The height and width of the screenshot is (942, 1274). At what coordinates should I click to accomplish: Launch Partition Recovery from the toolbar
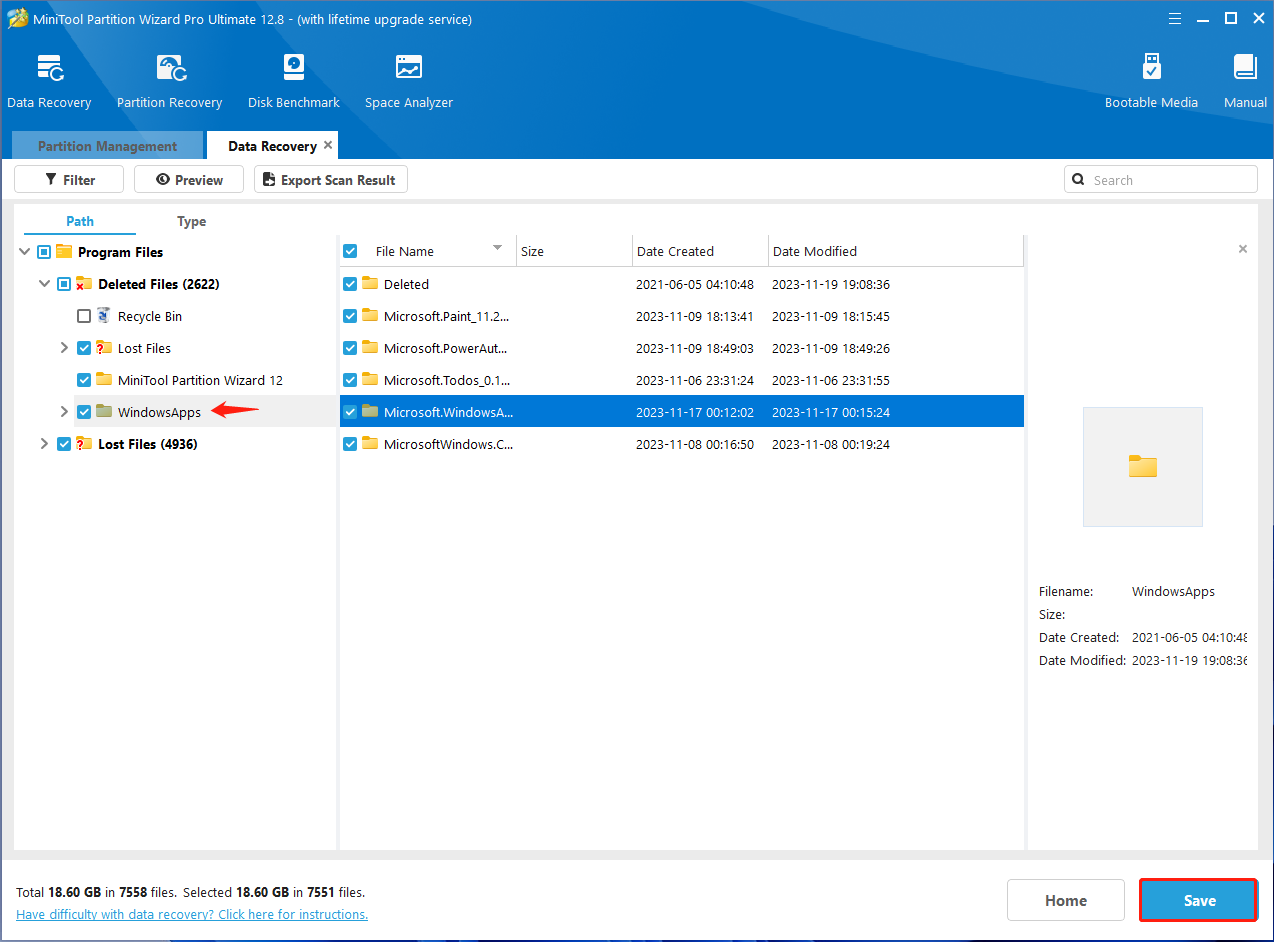click(x=170, y=68)
